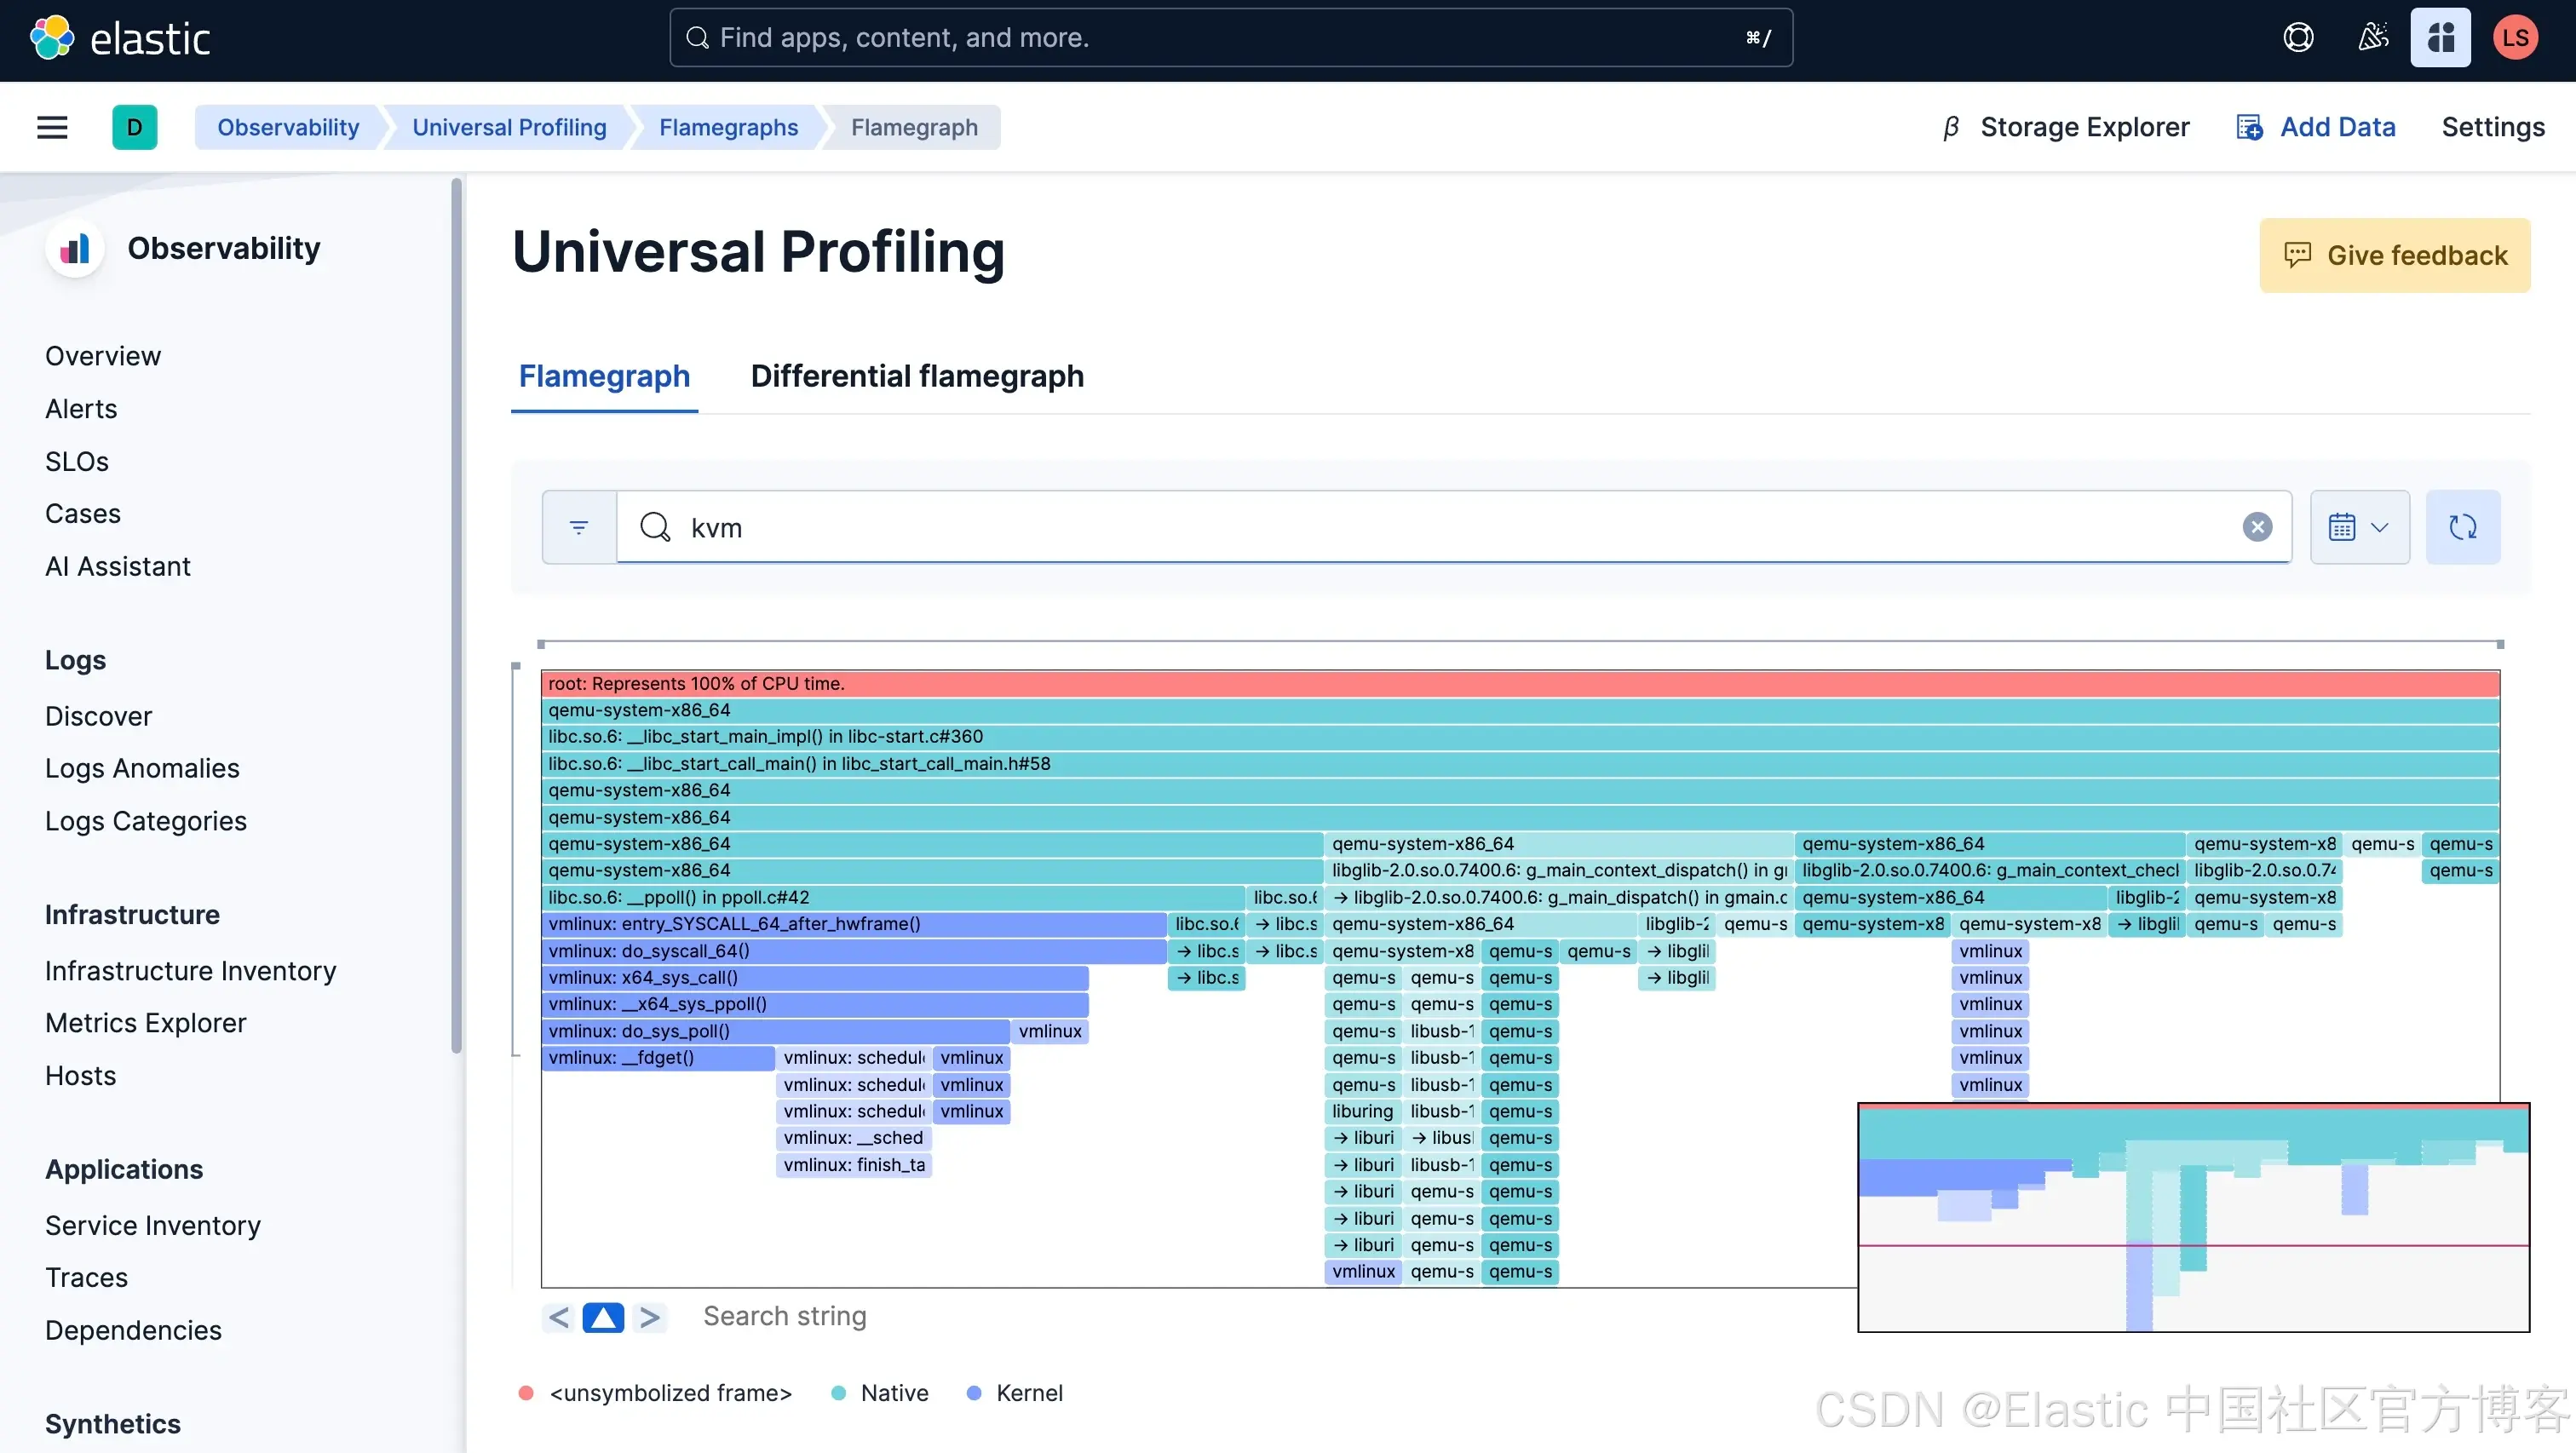Click the D space selector badge
Image resolution: width=2576 pixels, height=1453 pixels.
point(134,127)
